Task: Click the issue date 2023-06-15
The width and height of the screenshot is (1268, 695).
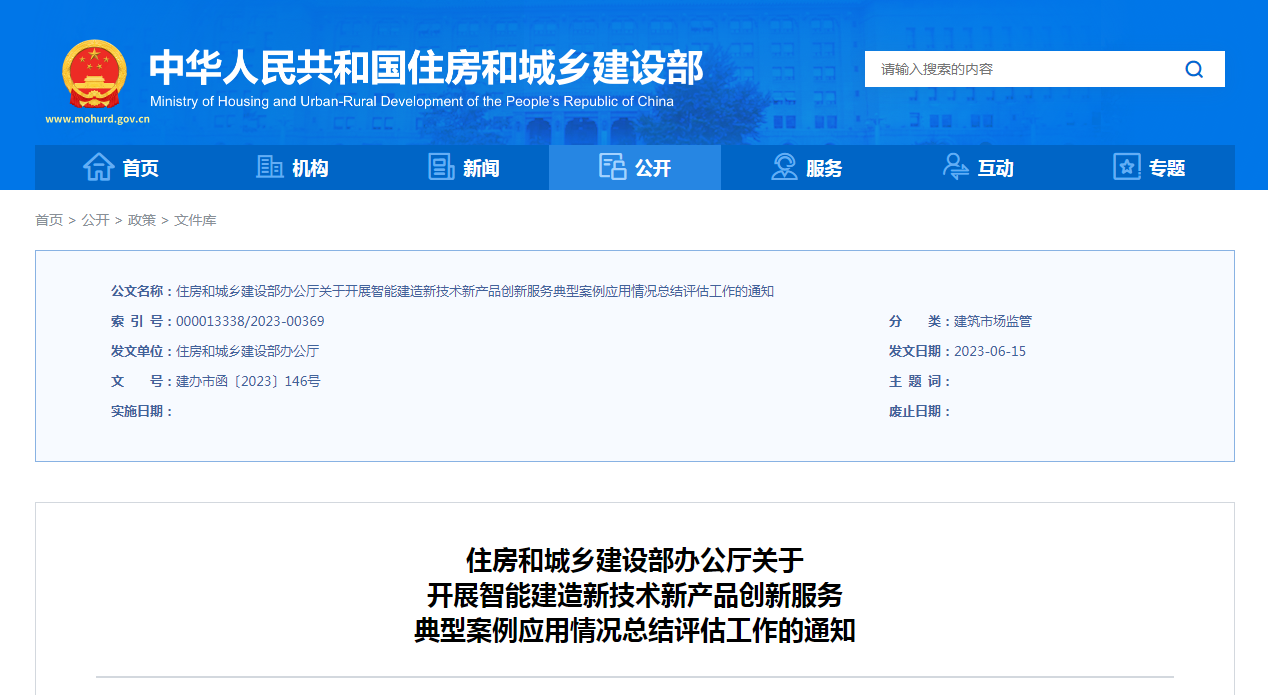Action: pos(990,351)
